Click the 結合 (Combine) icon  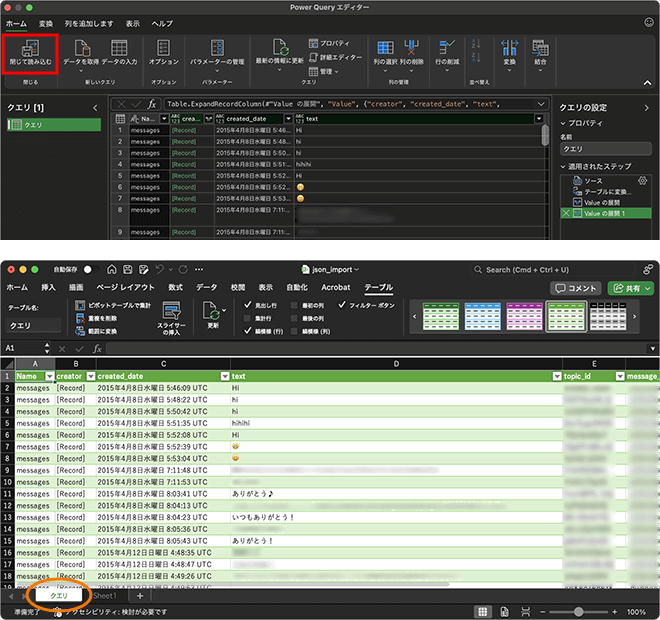point(540,48)
